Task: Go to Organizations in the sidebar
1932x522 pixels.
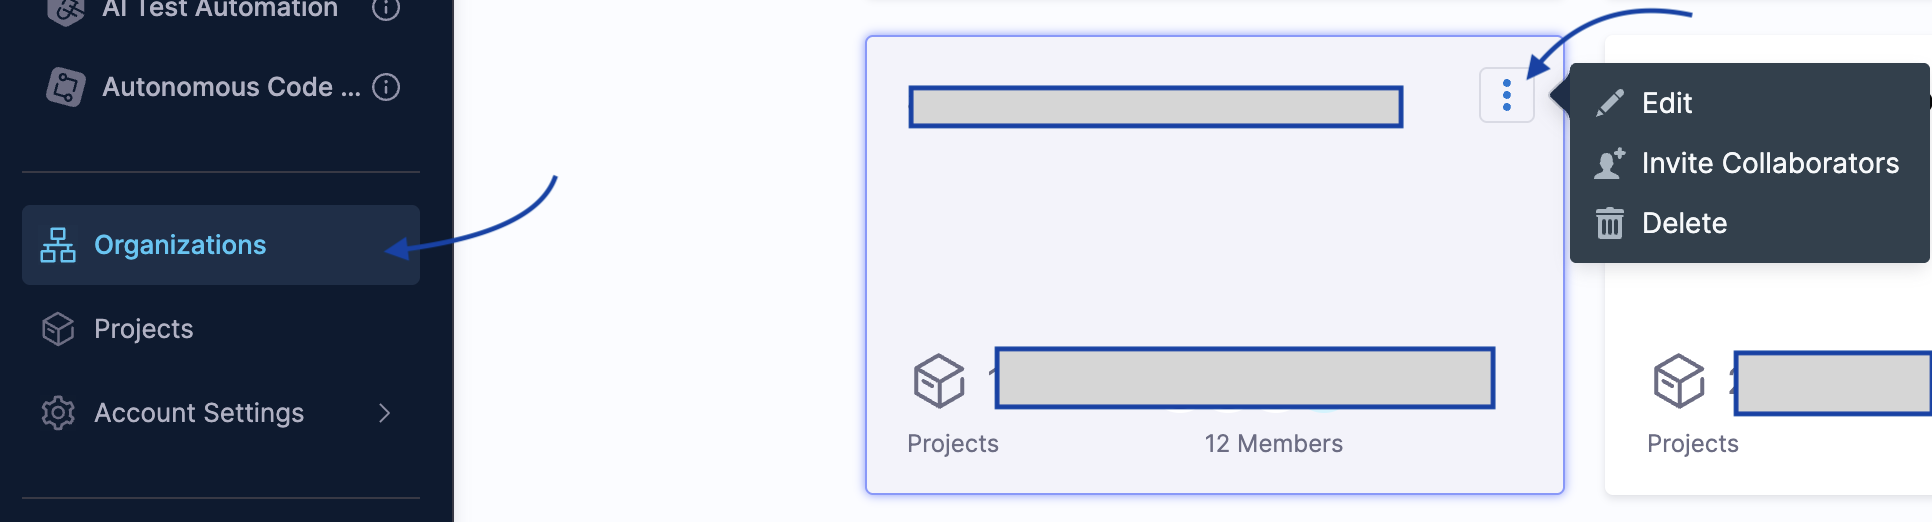Action: tap(180, 245)
